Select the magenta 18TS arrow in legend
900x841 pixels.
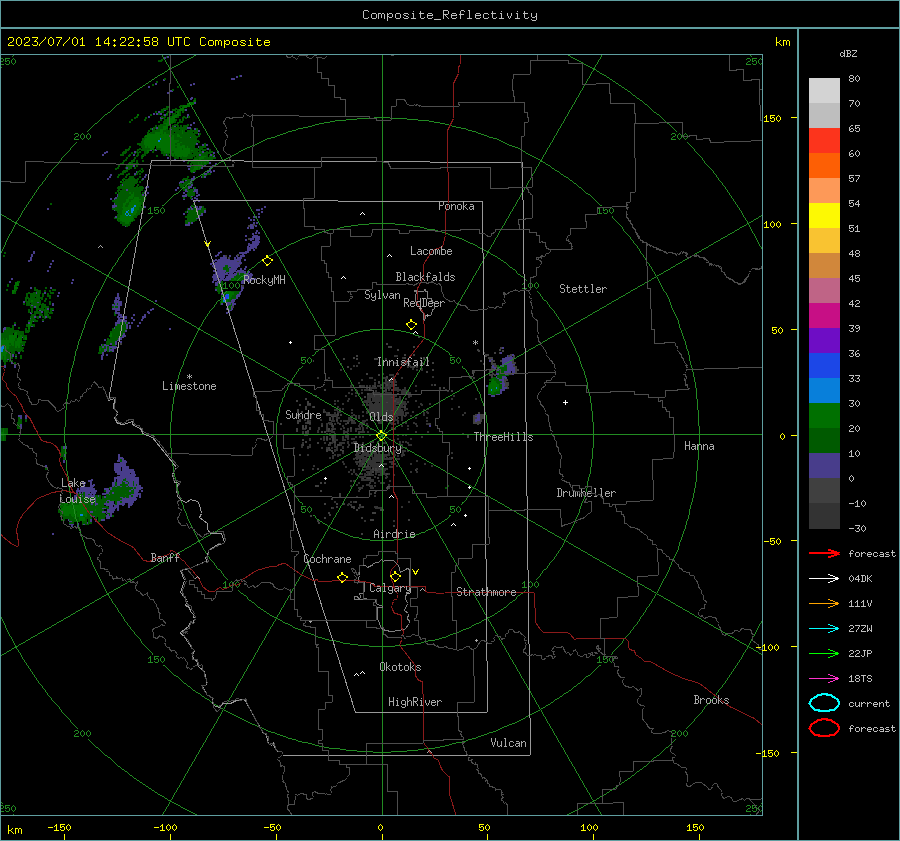tap(824, 679)
